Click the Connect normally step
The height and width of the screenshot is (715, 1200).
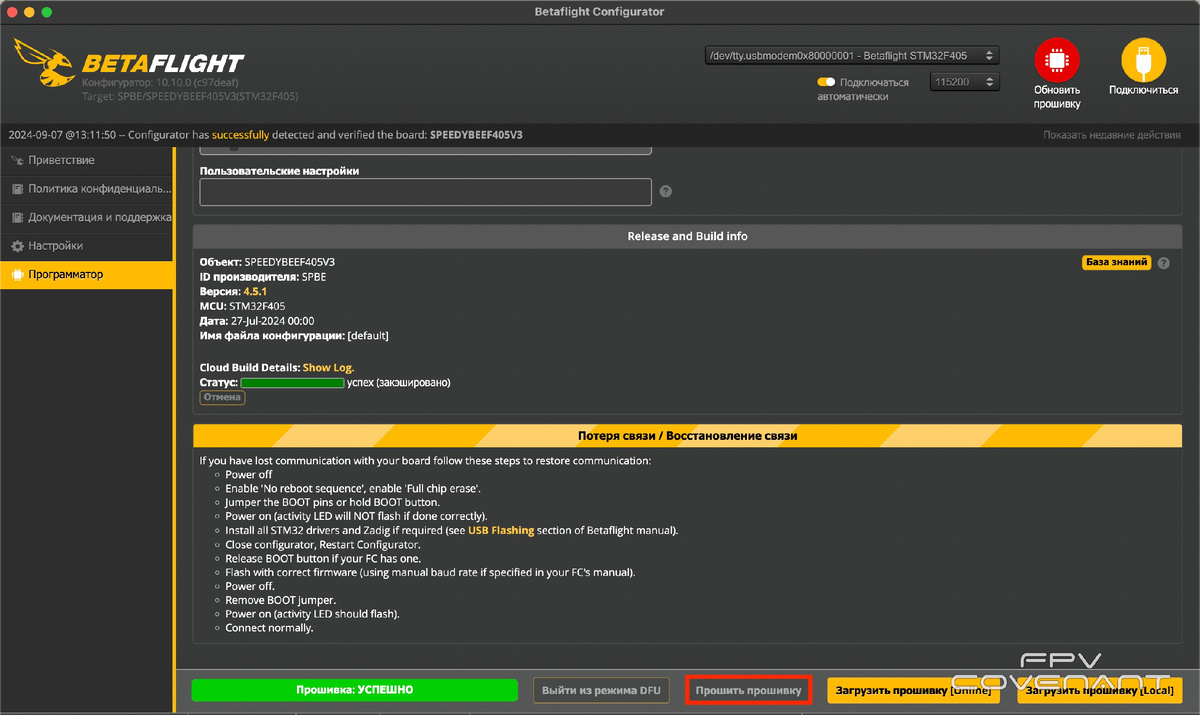(x=269, y=628)
